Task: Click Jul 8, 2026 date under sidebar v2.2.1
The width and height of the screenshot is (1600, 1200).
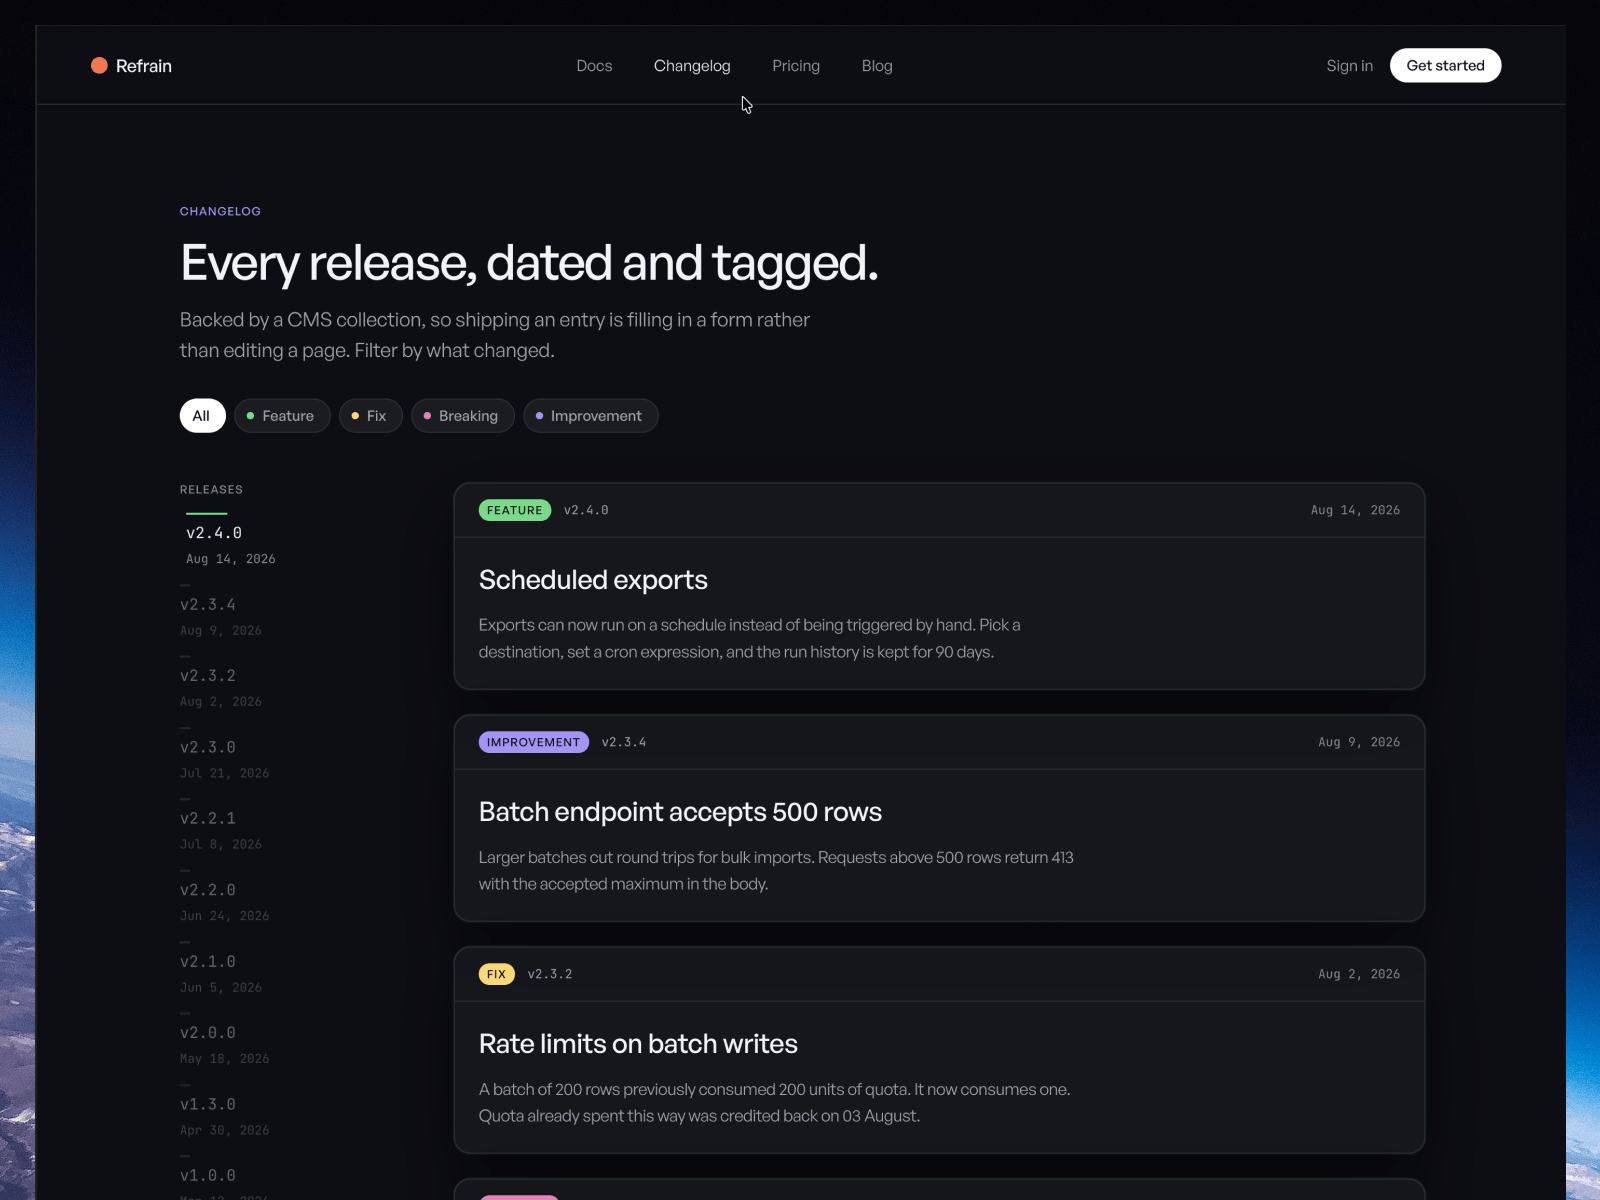Action: 221,844
